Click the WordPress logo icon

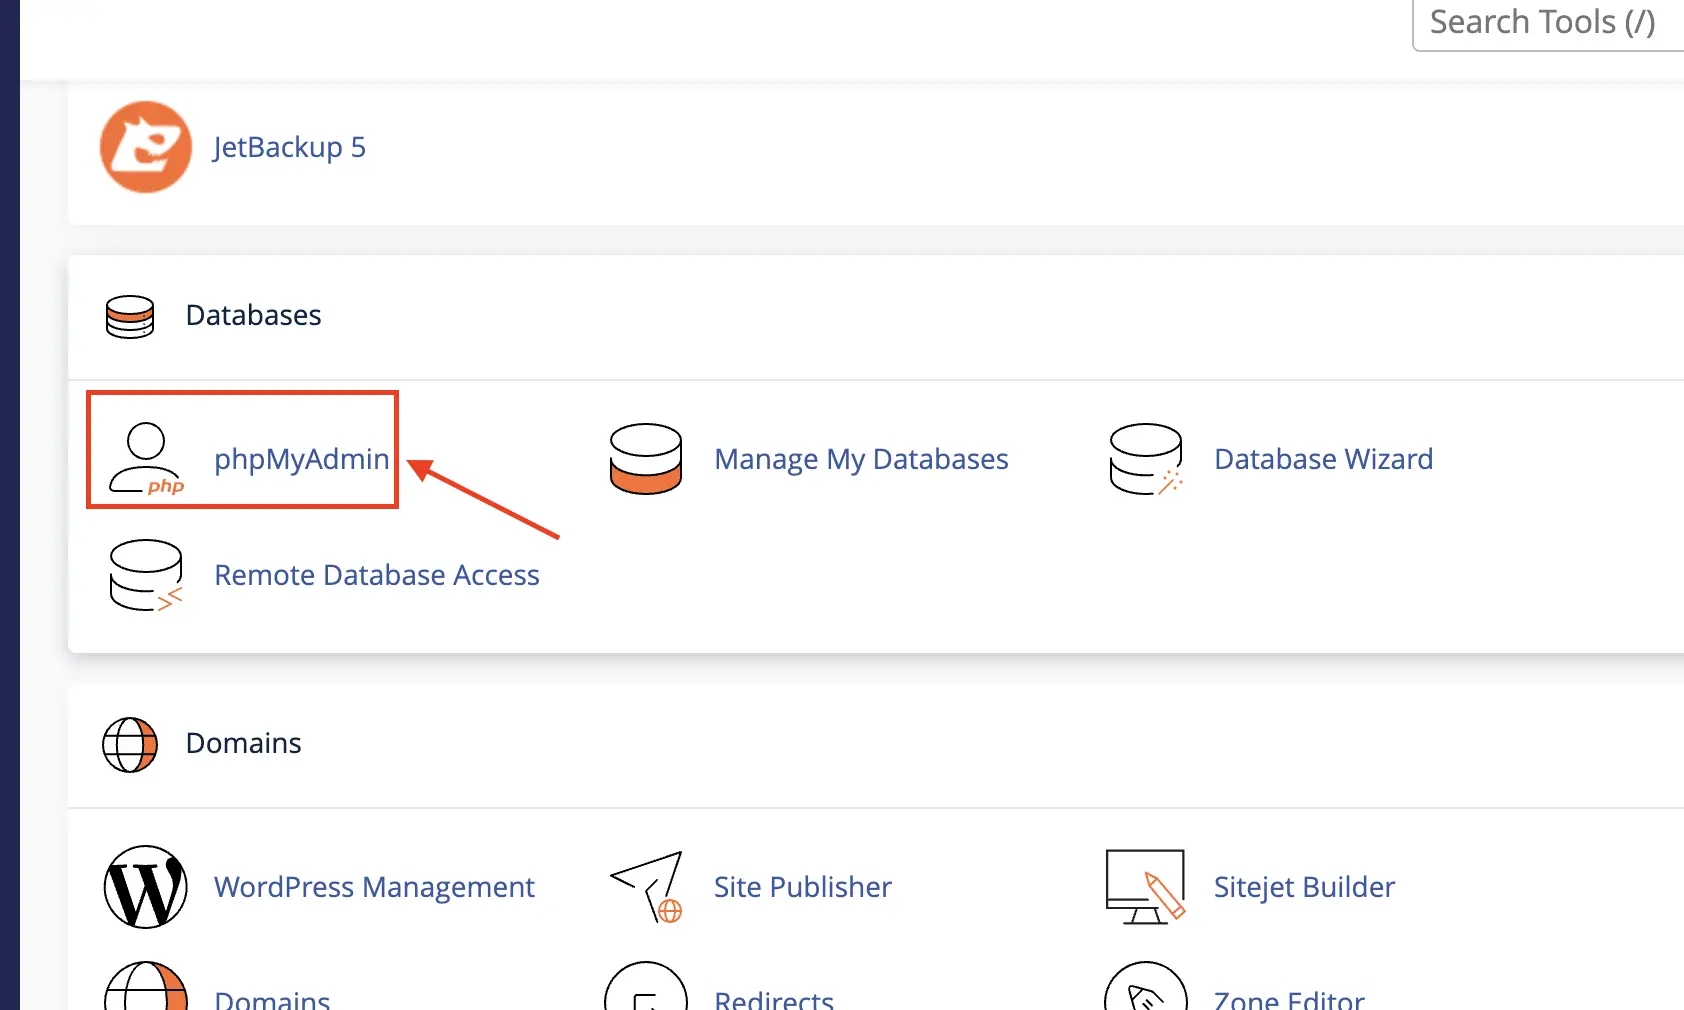[x=146, y=887]
